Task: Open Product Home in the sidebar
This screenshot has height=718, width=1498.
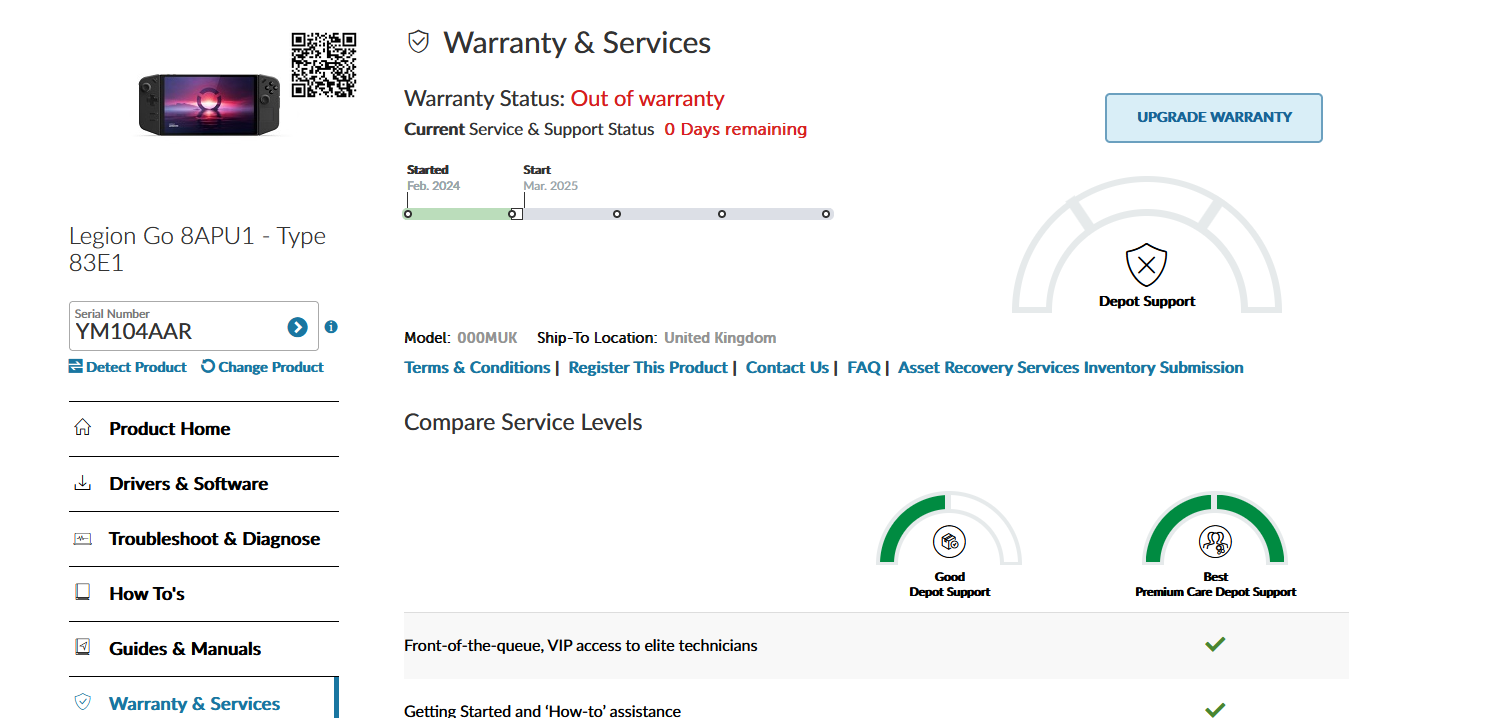Action: (x=169, y=429)
